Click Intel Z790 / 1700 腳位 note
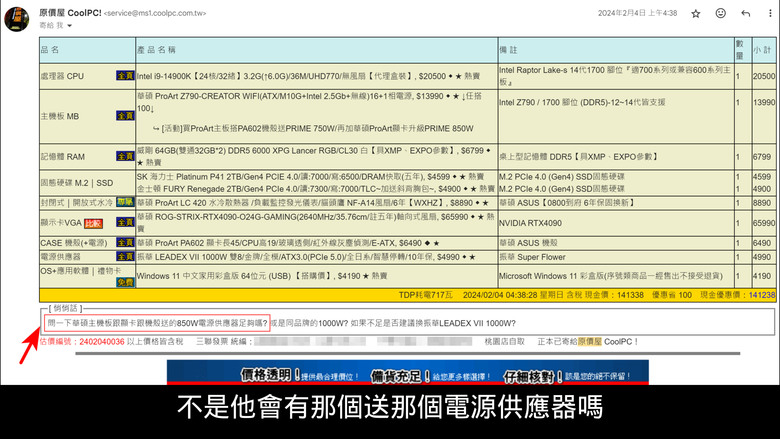780x439 pixels. point(582,102)
